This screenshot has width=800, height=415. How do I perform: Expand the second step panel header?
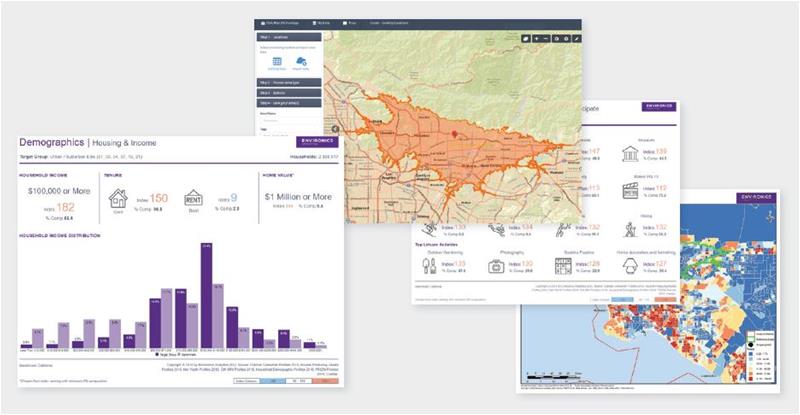point(290,82)
